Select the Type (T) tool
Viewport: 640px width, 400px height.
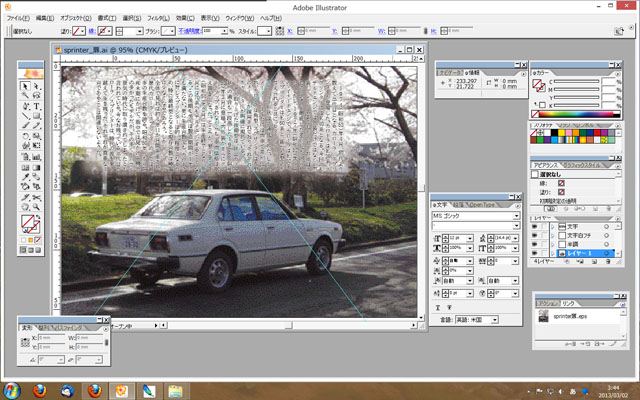coord(36,106)
